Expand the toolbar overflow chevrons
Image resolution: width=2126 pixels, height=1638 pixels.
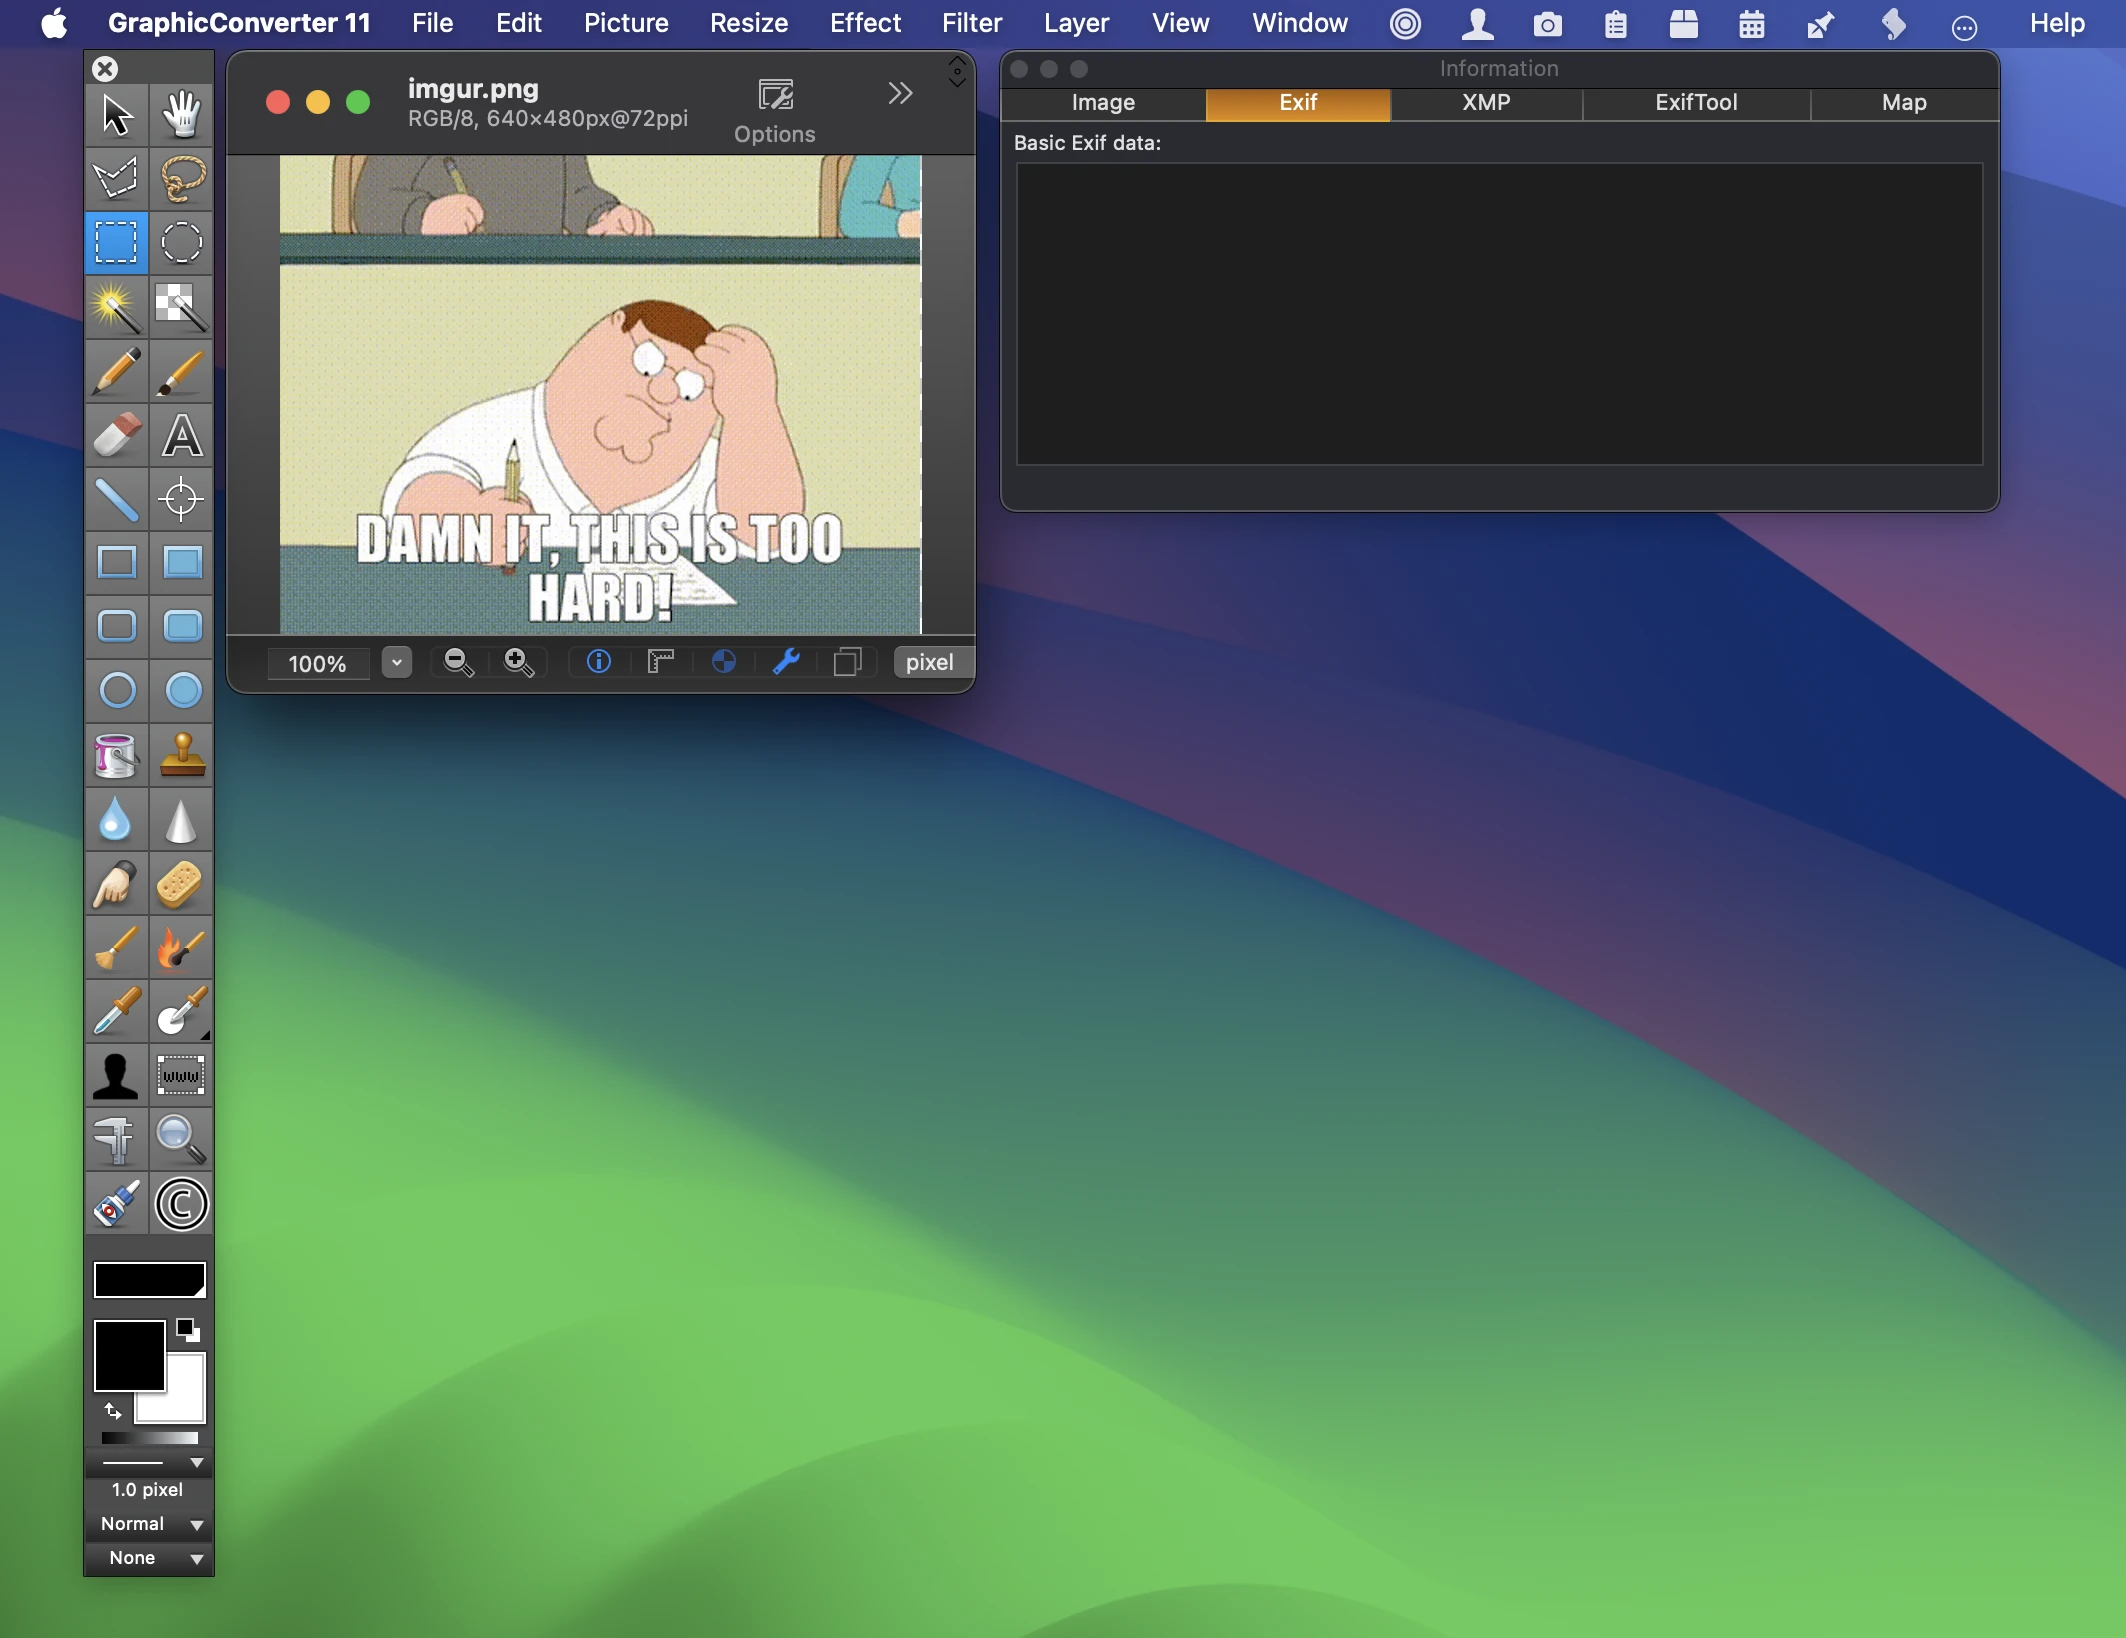tap(900, 94)
